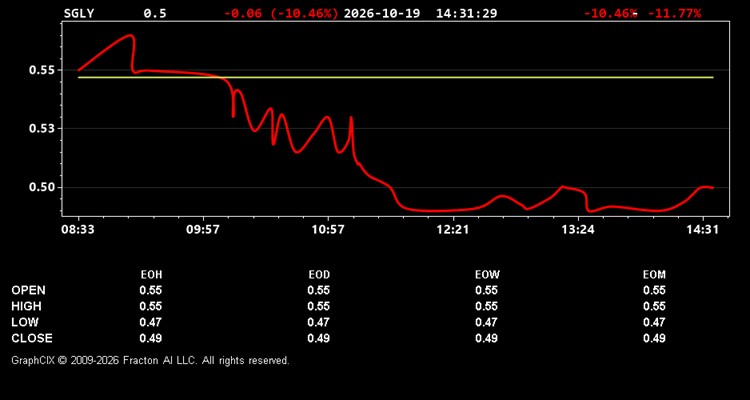This screenshot has height=400, width=750.
Task: Click the 0.53 y-axis label
Action: click(42, 129)
